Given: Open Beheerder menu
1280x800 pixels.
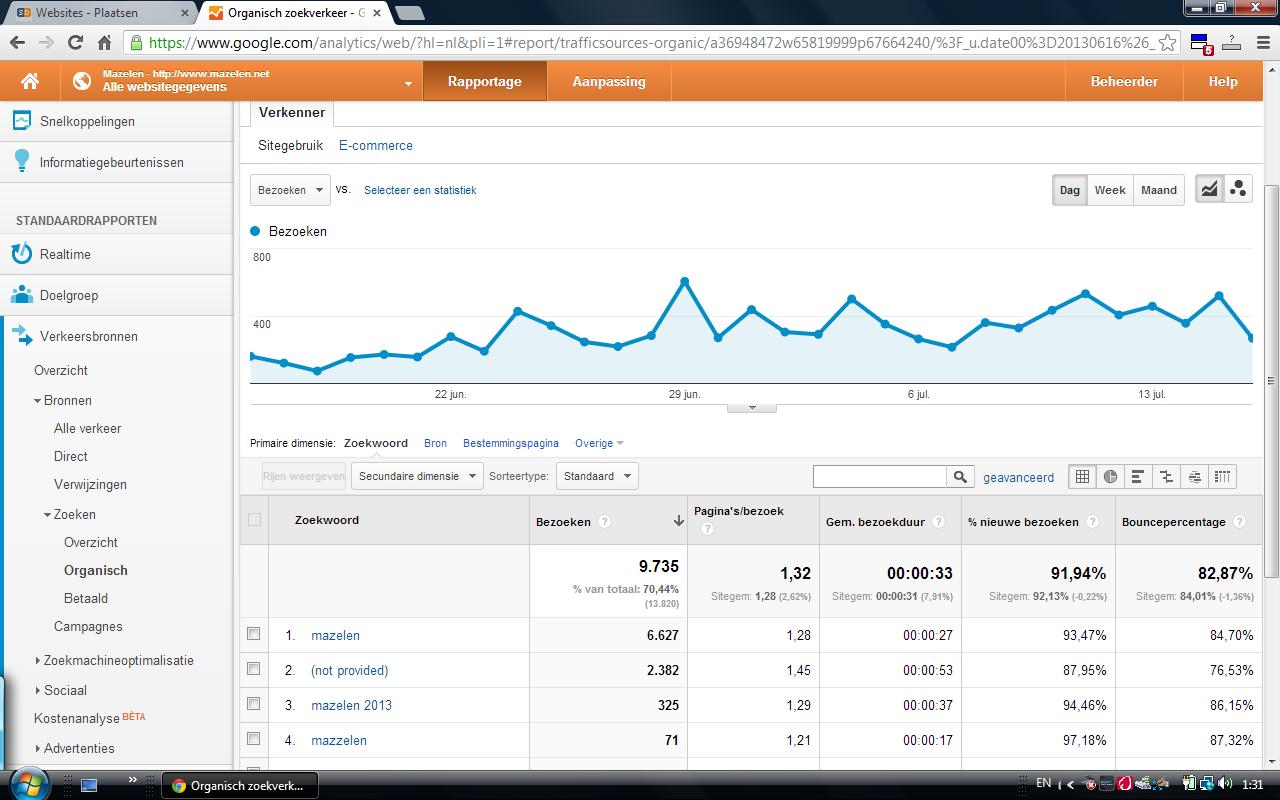Looking at the screenshot, I should (1124, 81).
